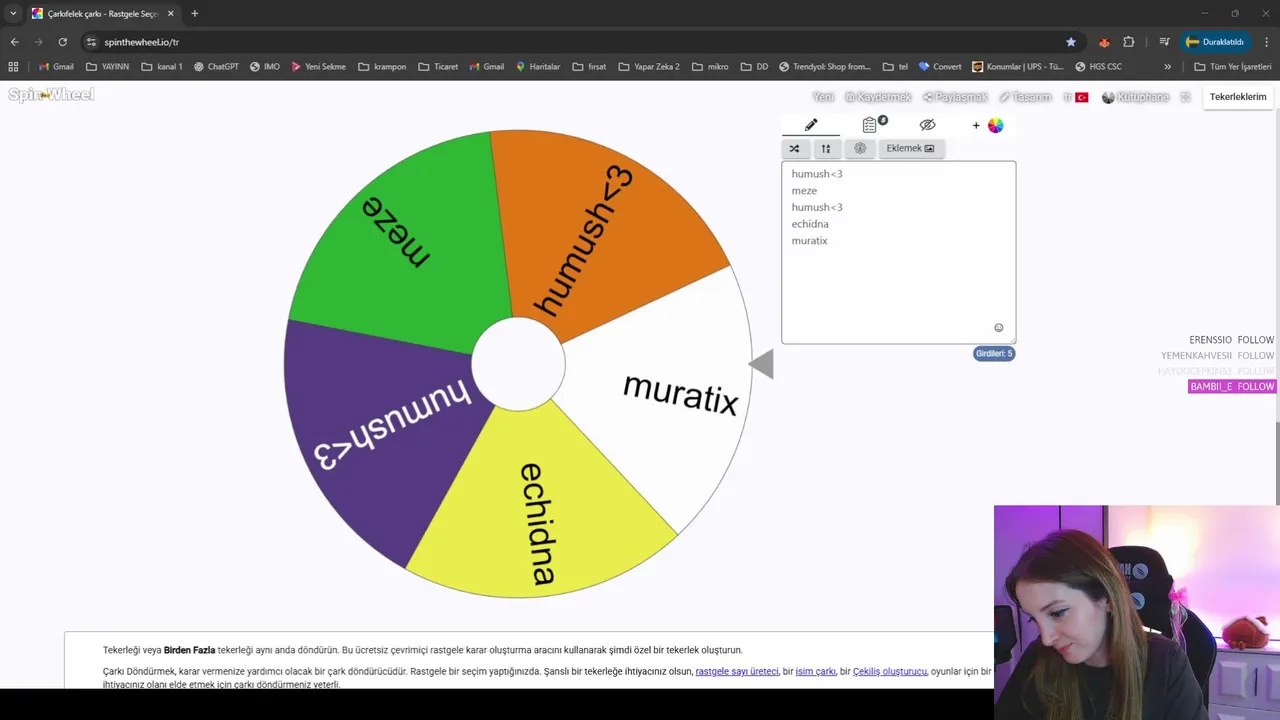Open the browser extensions puzzle icon
The width and height of the screenshot is (1280, 720).
coord(1129,42)
